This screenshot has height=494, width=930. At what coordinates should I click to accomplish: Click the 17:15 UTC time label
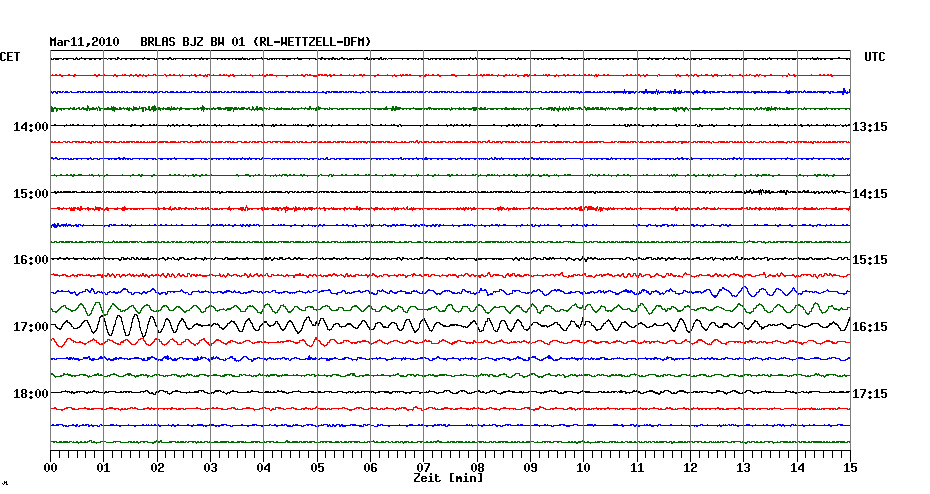pos(869,394)
